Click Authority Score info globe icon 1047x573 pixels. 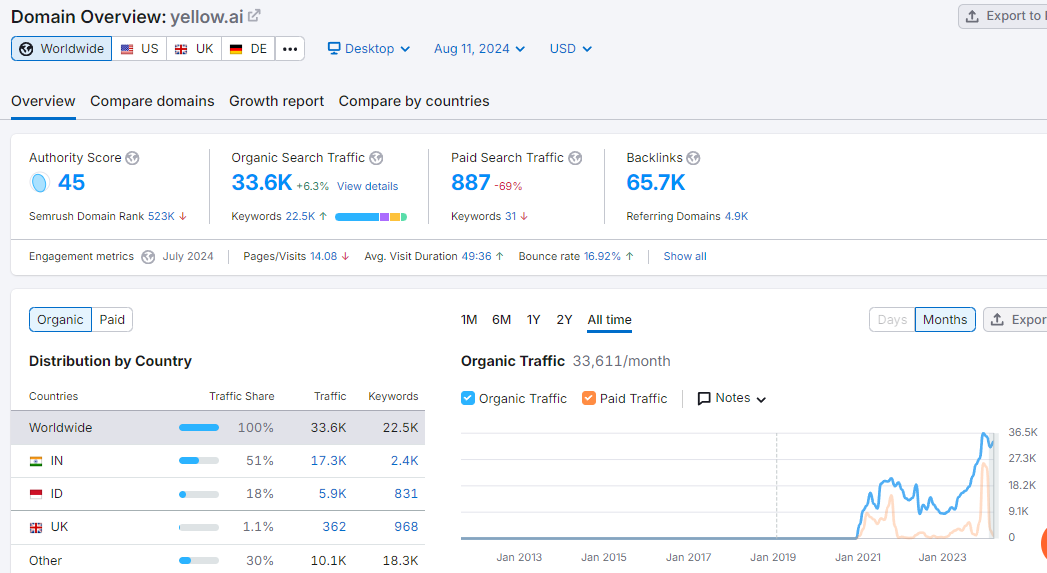(x=132, y=158)
